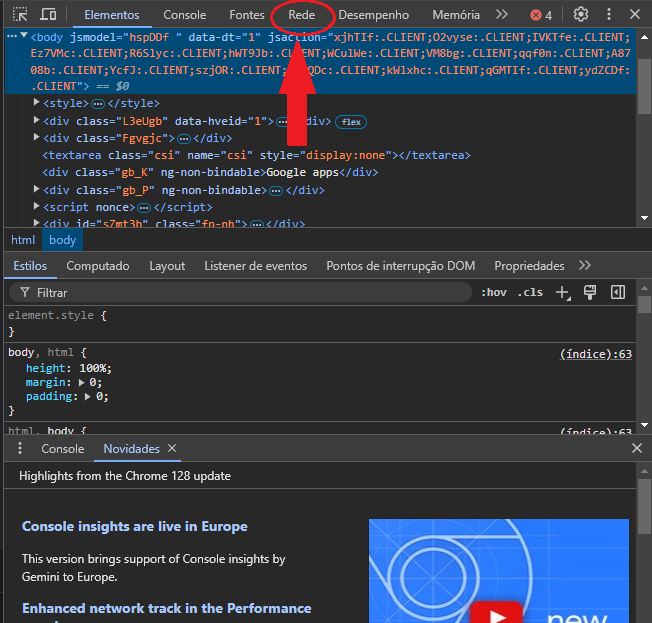Toggle the rendering emulations brush icon
This screenshot has height=623, width=652.
tap(590, 292)
